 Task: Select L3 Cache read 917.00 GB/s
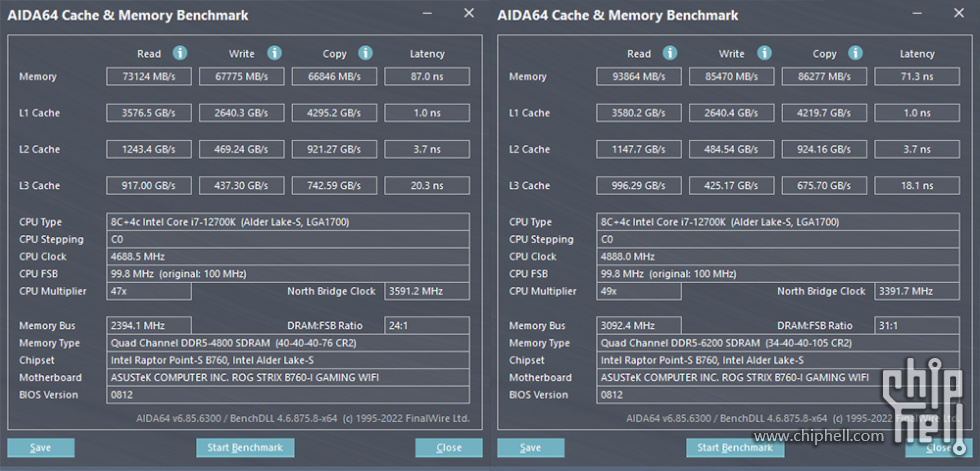click(x=149, y=186)
